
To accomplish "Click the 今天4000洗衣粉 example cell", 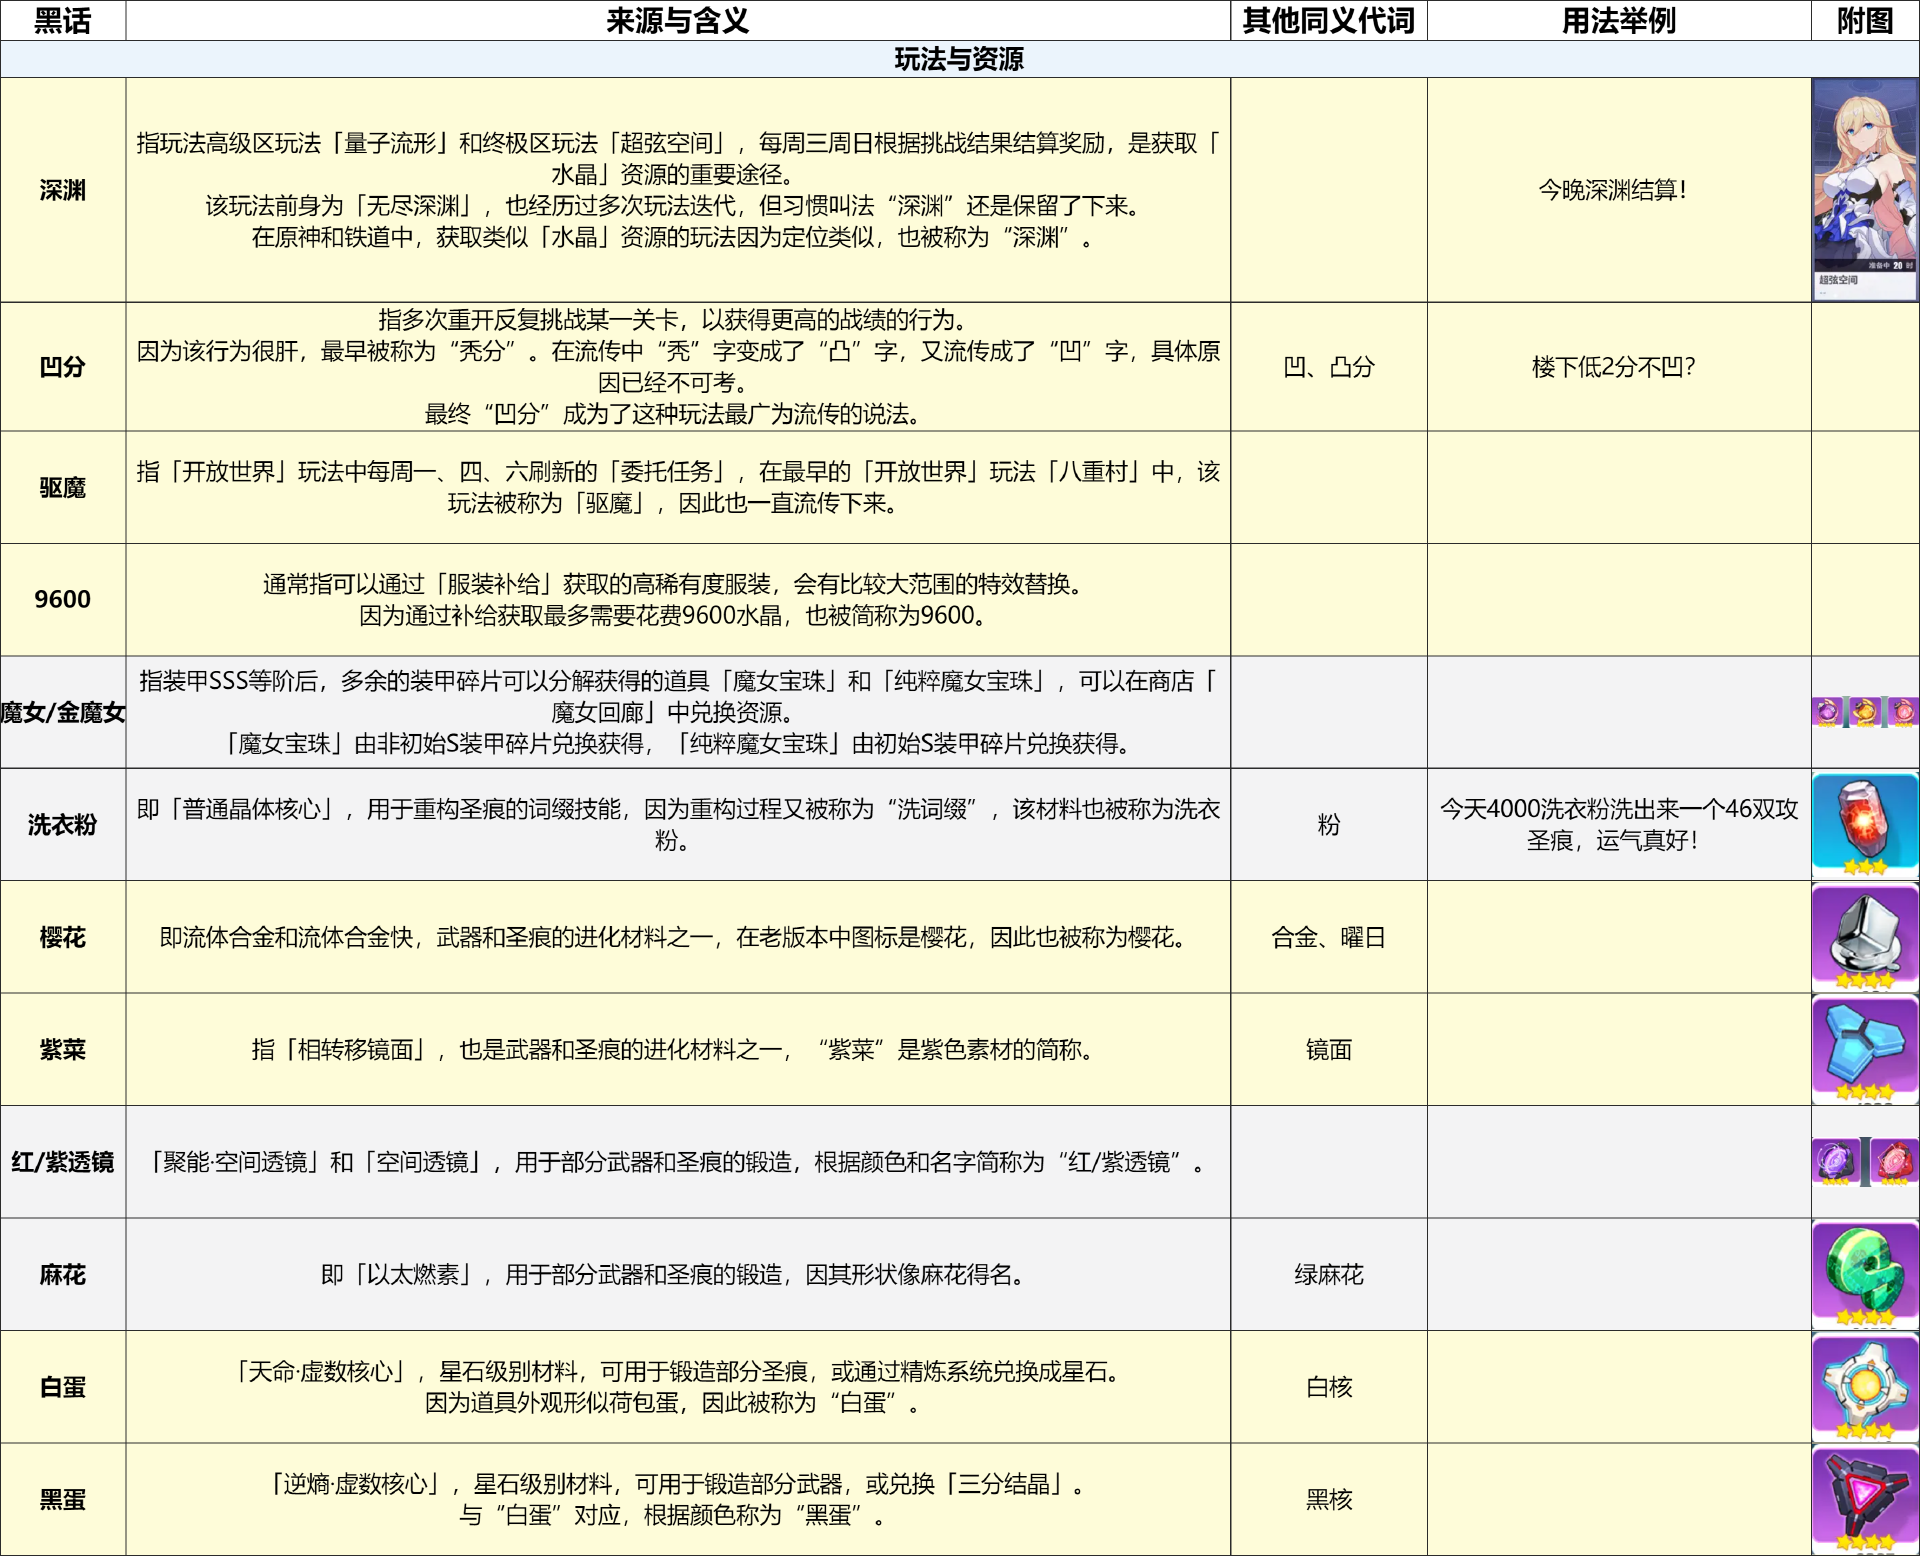I will click(x=1619, y=825).
